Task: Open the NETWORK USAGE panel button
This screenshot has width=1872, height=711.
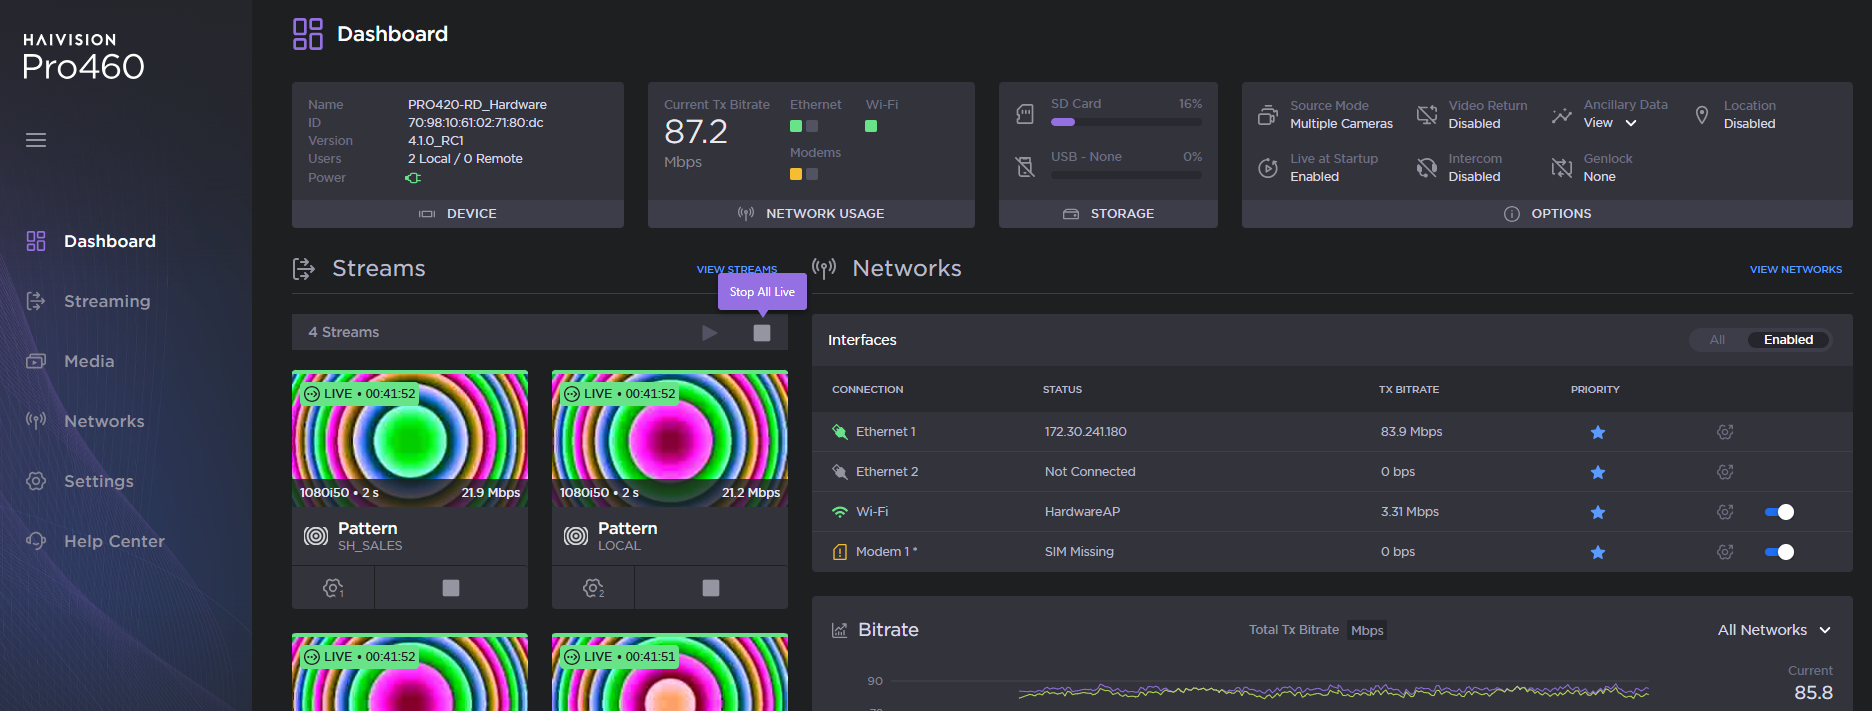Action: (x=811, y=214)
